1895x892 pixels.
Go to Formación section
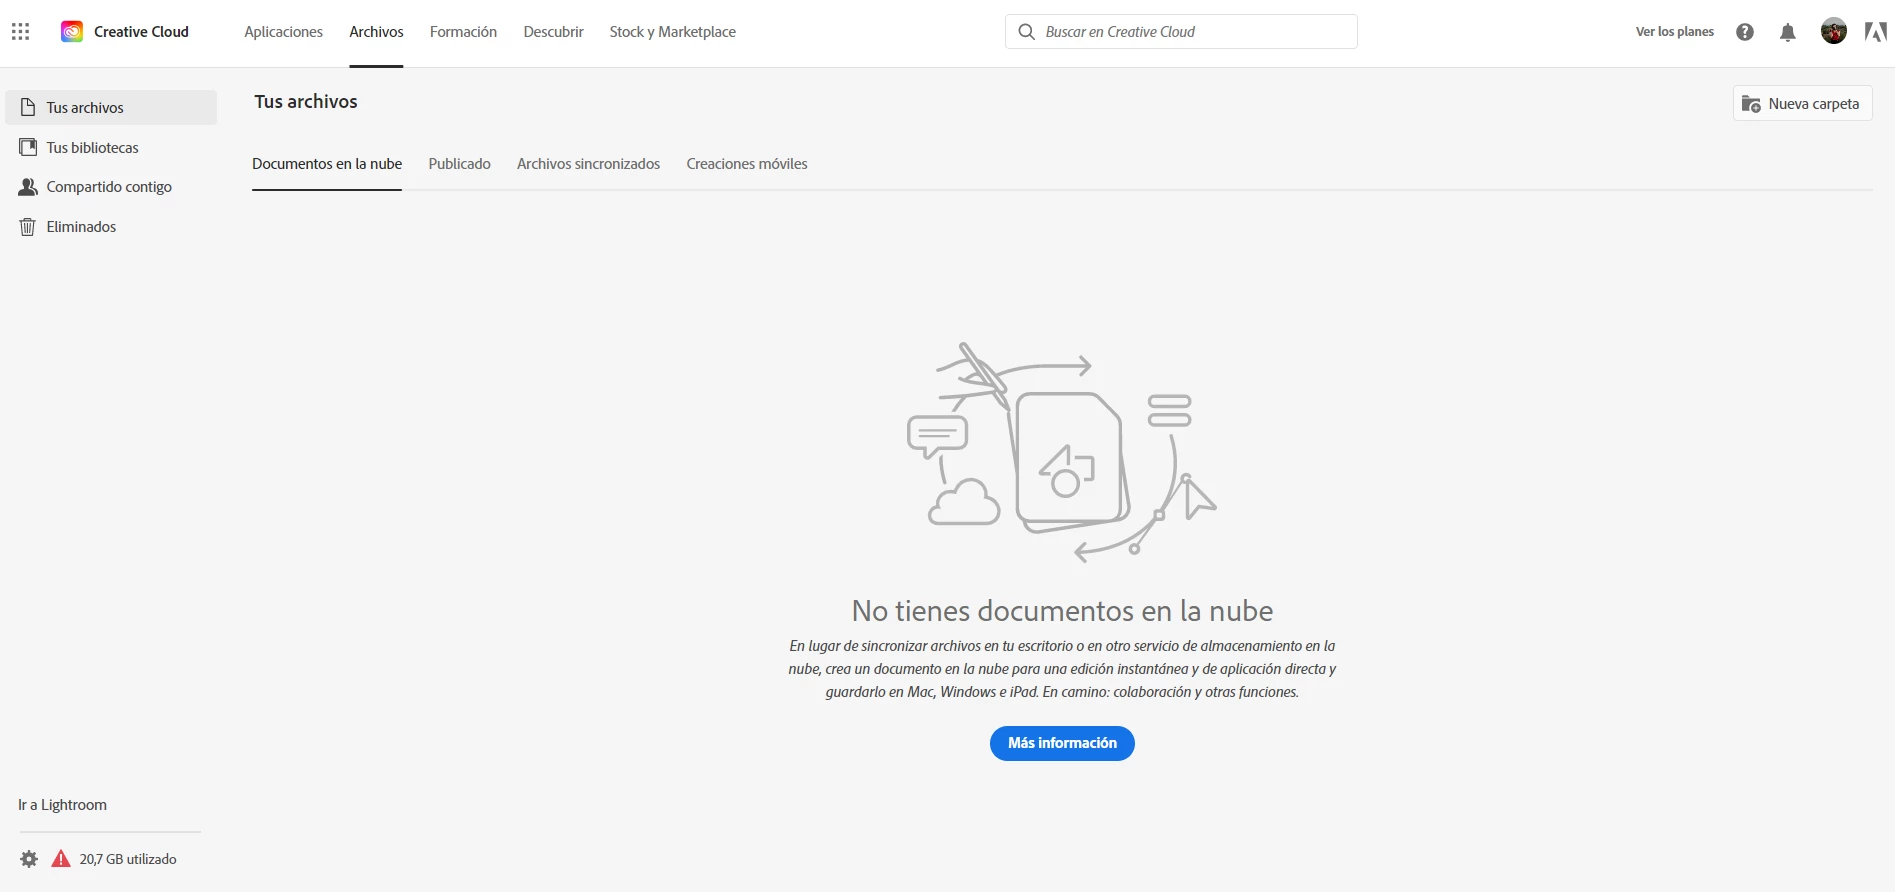tap(463, 32)
